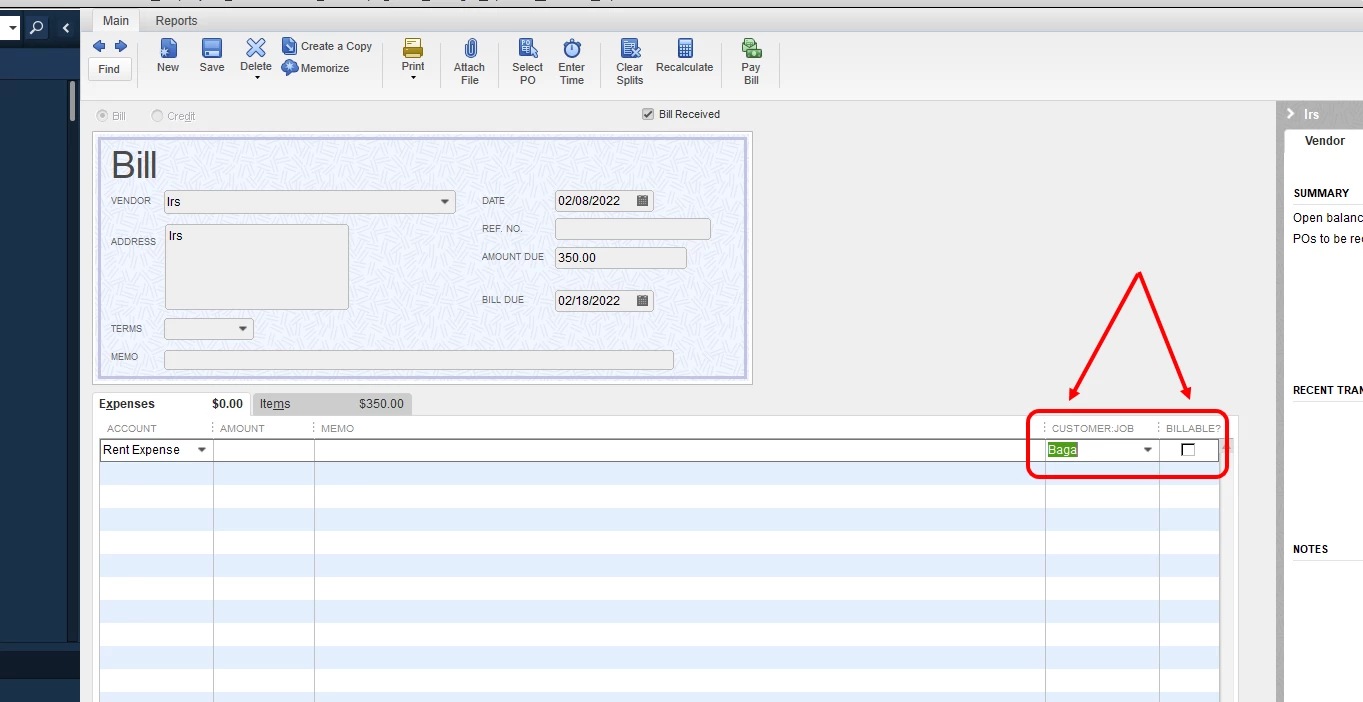Open the bill date calendar picker
Screen dimensions: 1363x702
click(643, 200)
